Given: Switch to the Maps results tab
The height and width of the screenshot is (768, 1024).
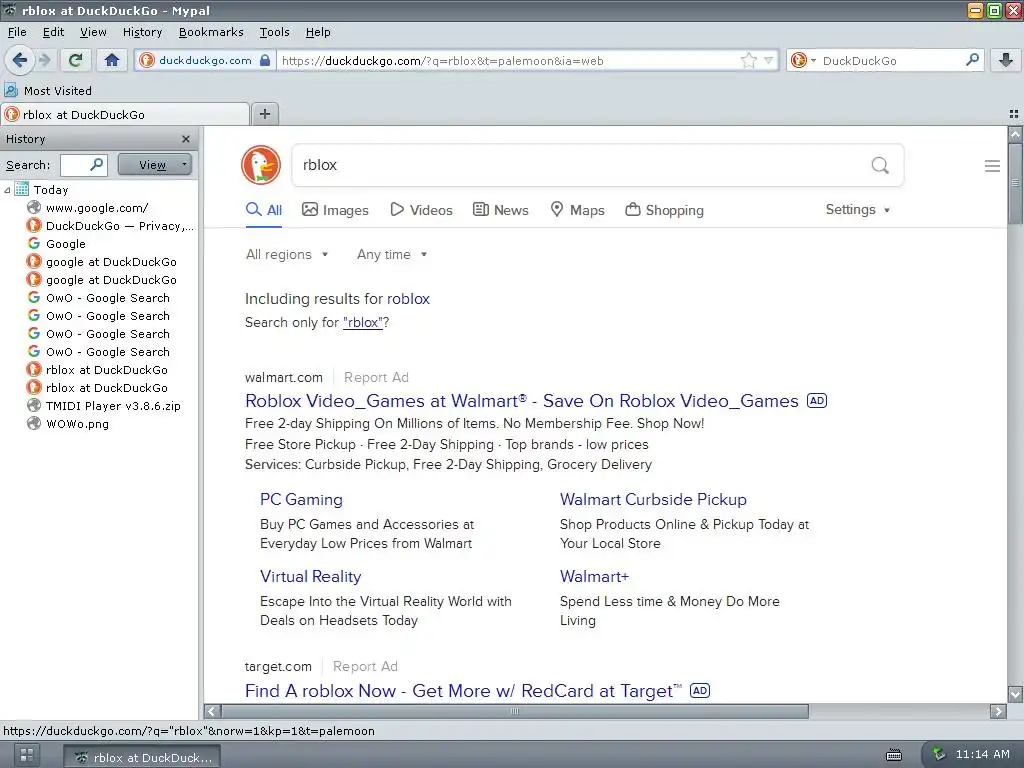Looking at the screenshot, I should 577,210.
